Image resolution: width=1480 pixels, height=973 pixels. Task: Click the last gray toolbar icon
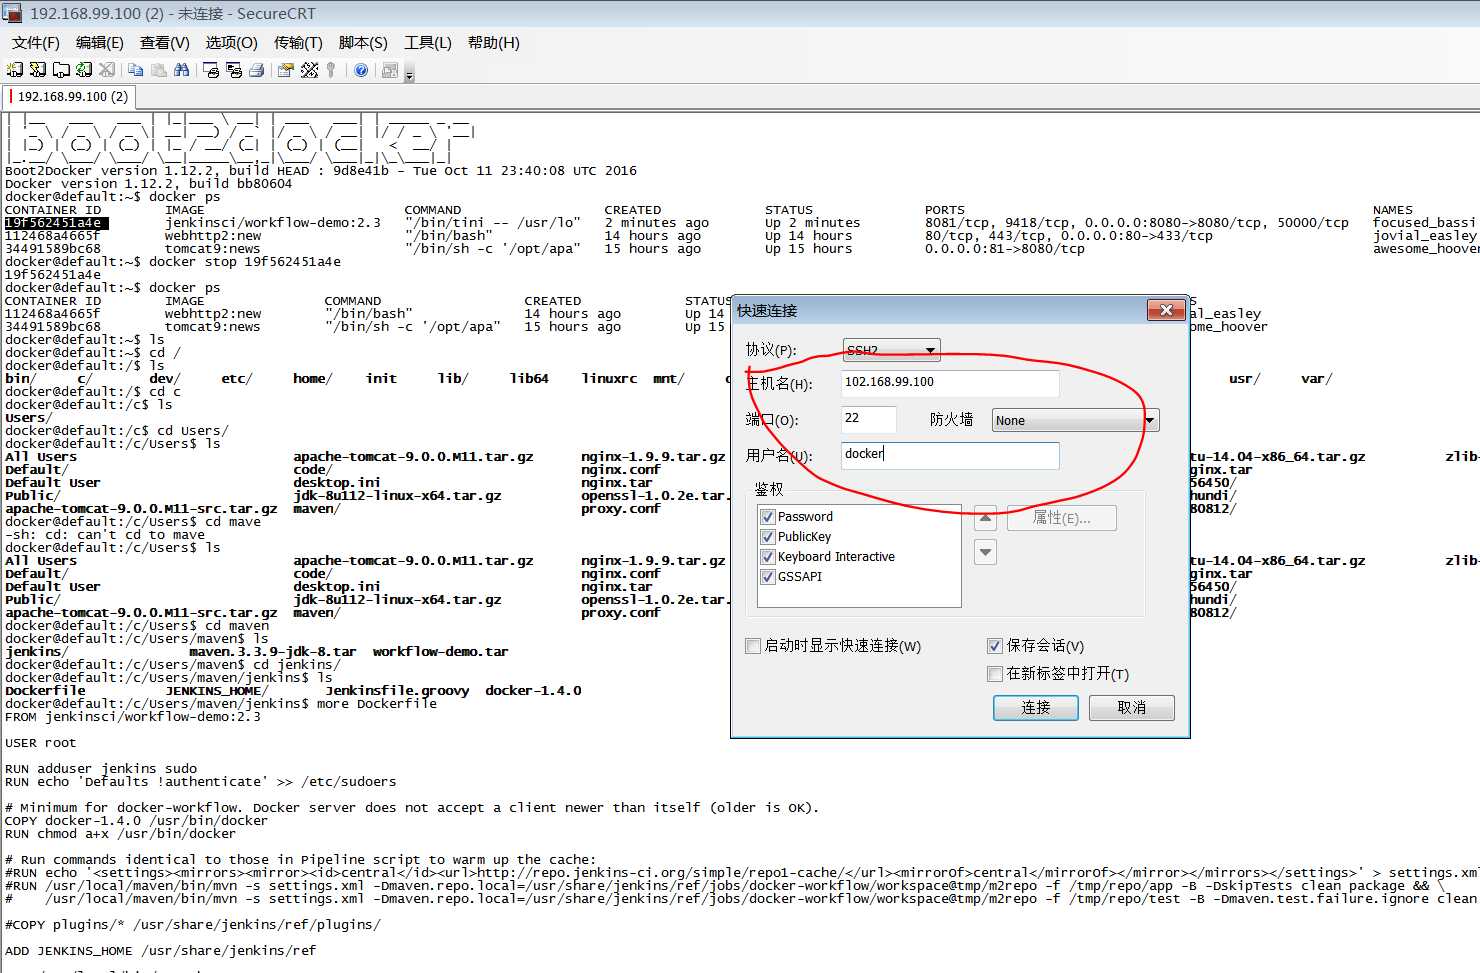(x=390, y=70)
